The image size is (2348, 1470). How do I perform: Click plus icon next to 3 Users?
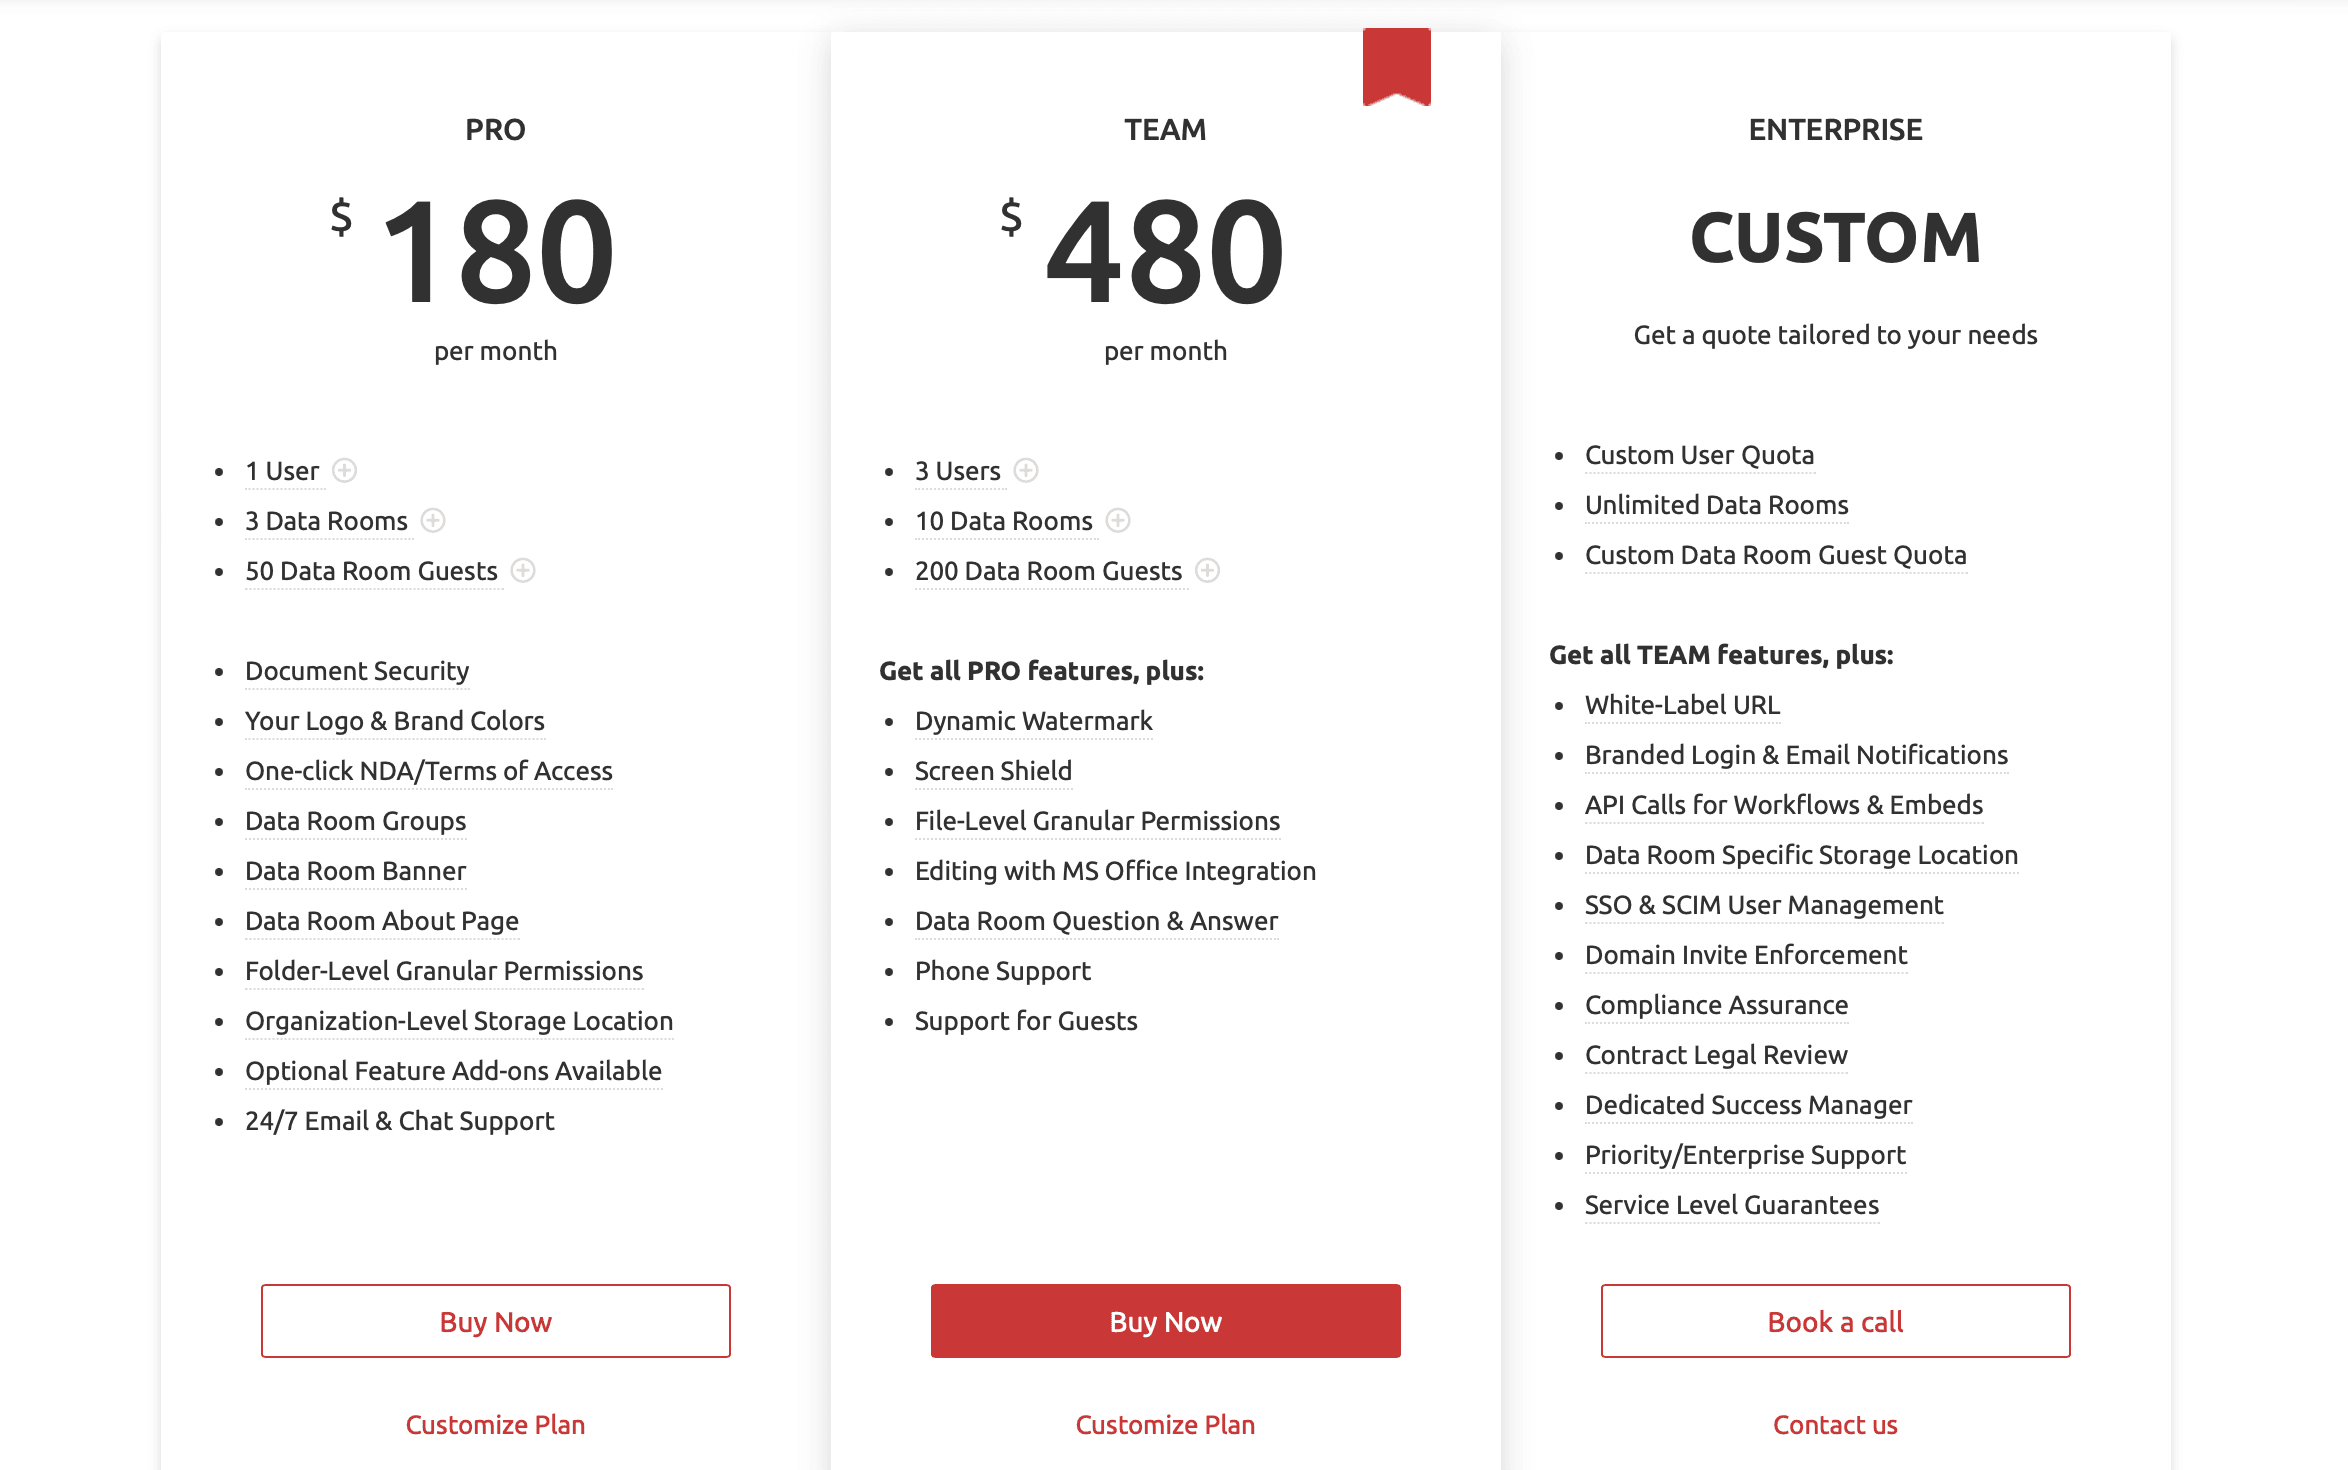click(x=1026, y=470)
